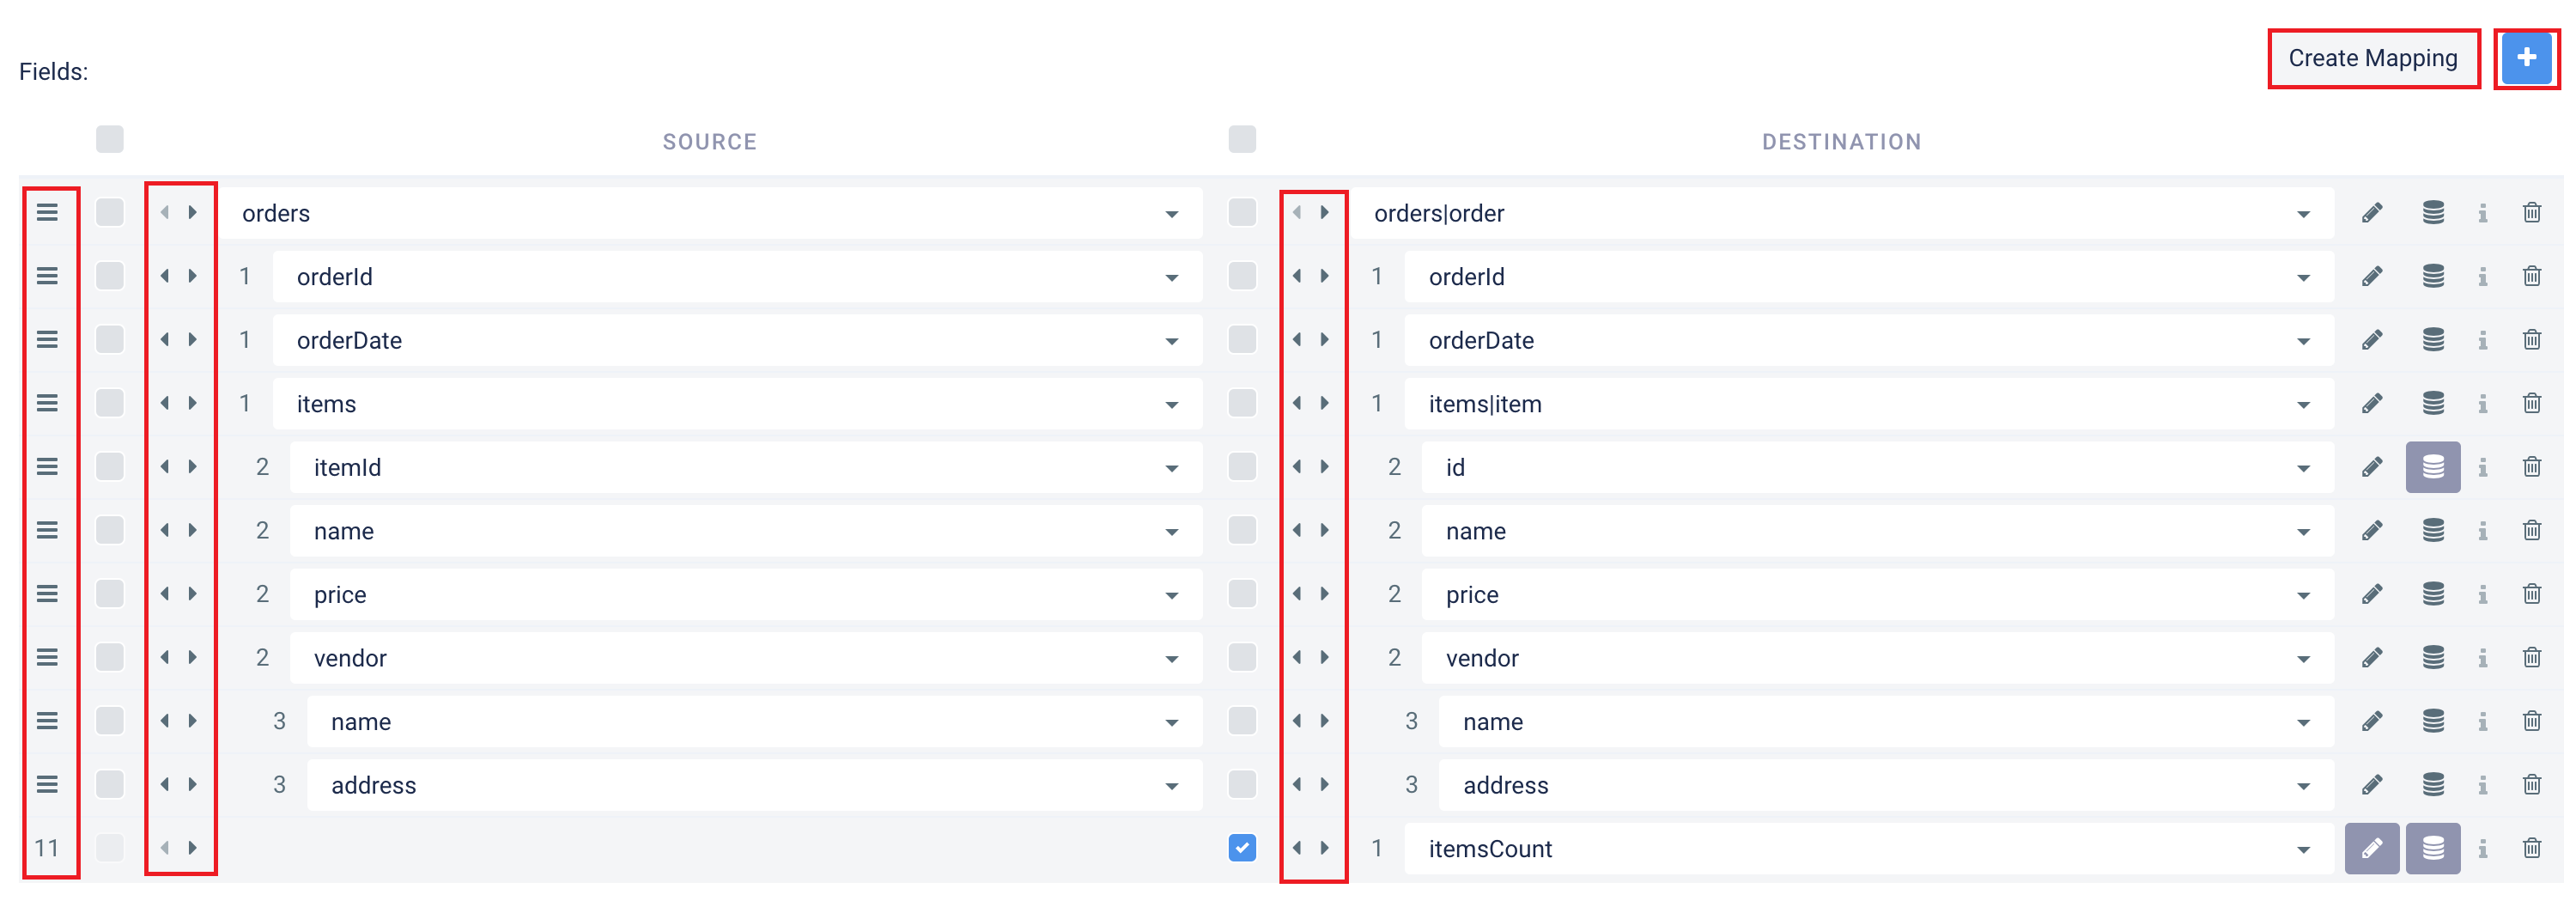Click the empty source field in row 11
This screenshot has width=2576, height=907.
coord(711,848)
